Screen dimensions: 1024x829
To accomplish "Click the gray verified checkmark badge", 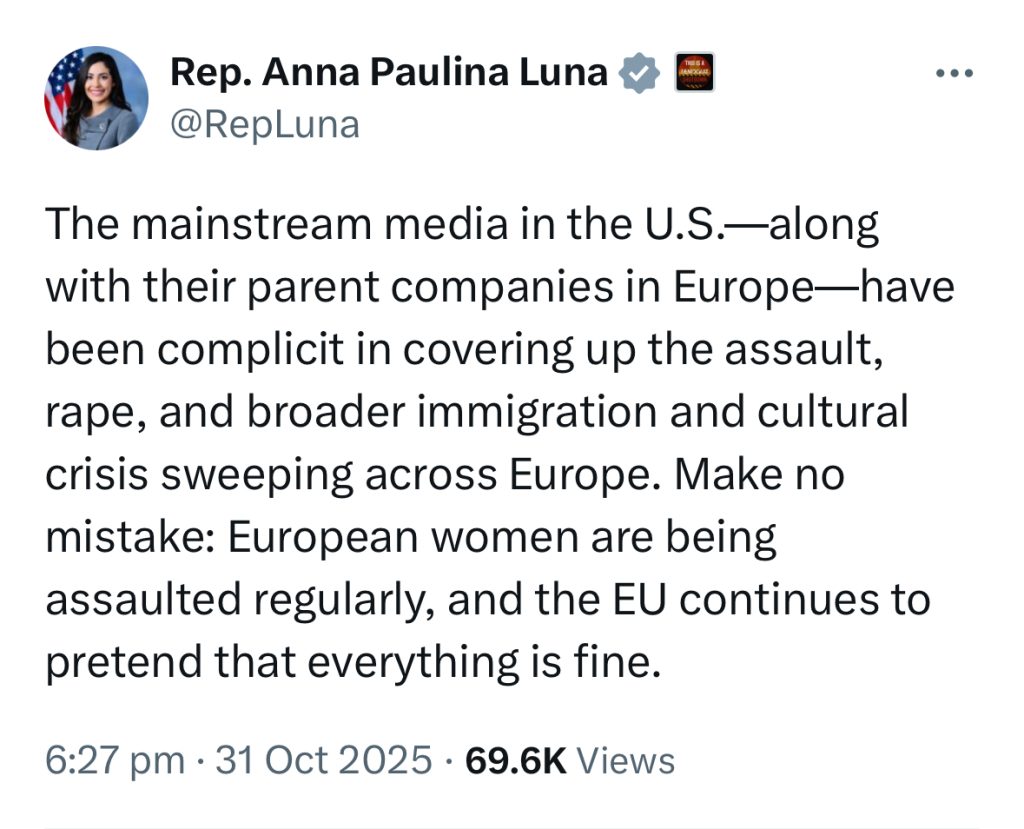I will [640, 73].
